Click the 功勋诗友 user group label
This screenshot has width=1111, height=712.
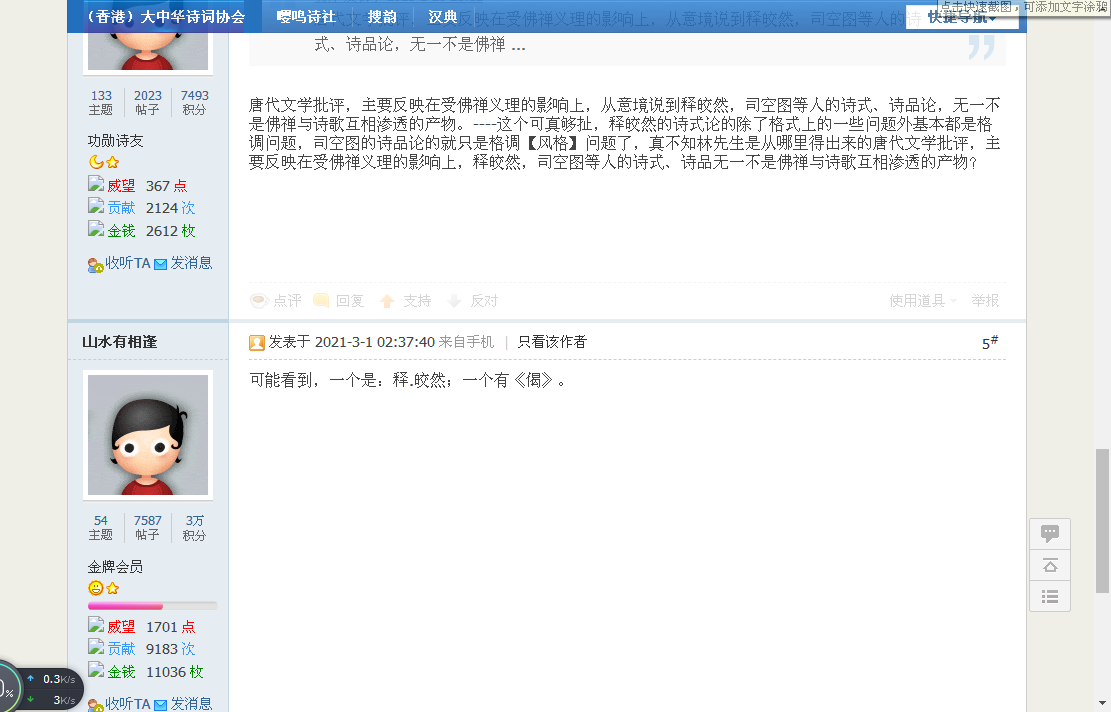coord(115,141)
